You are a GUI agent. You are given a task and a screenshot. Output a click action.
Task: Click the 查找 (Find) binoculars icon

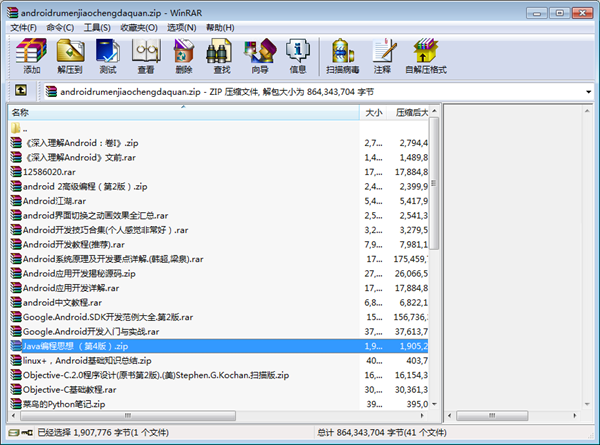219,50
